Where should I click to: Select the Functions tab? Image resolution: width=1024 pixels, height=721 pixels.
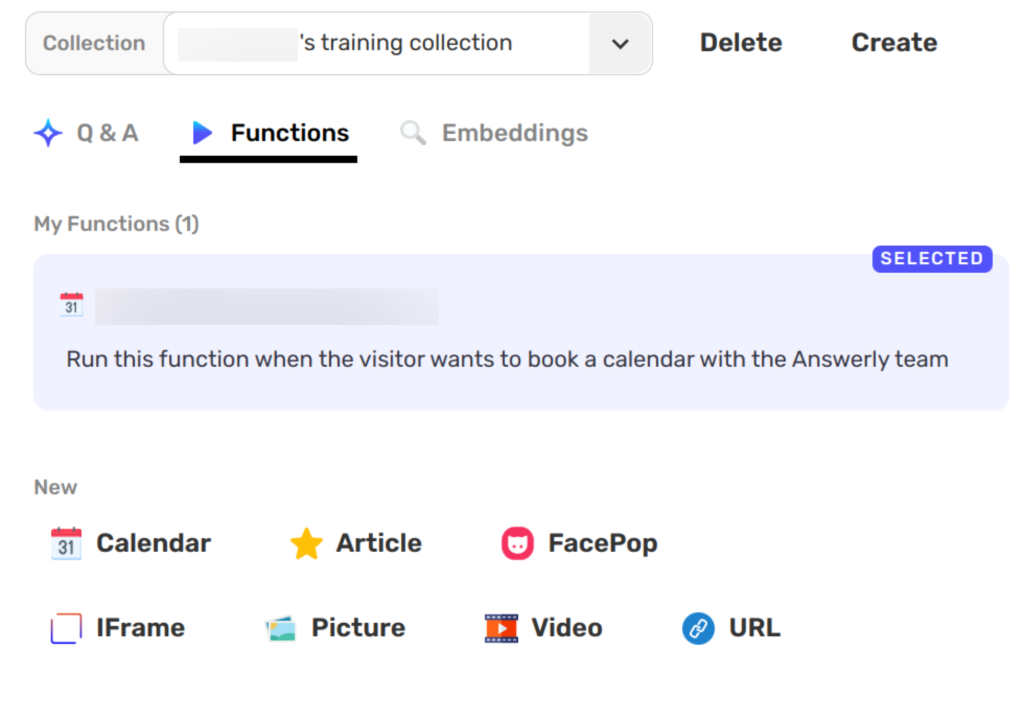click(289, 133)
